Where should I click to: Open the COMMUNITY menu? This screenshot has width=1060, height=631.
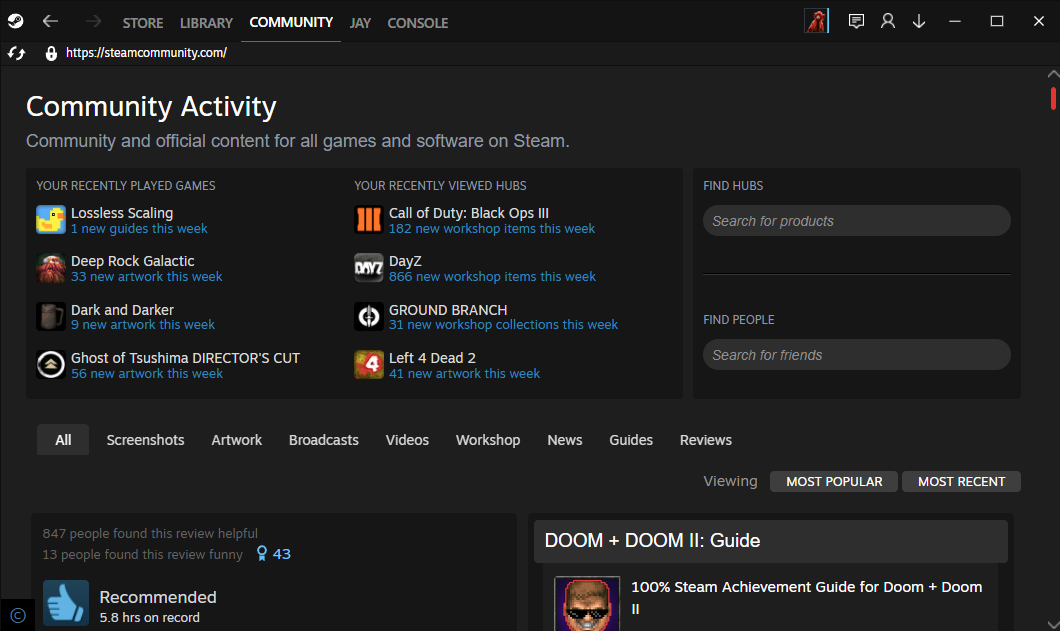point(291,22)
